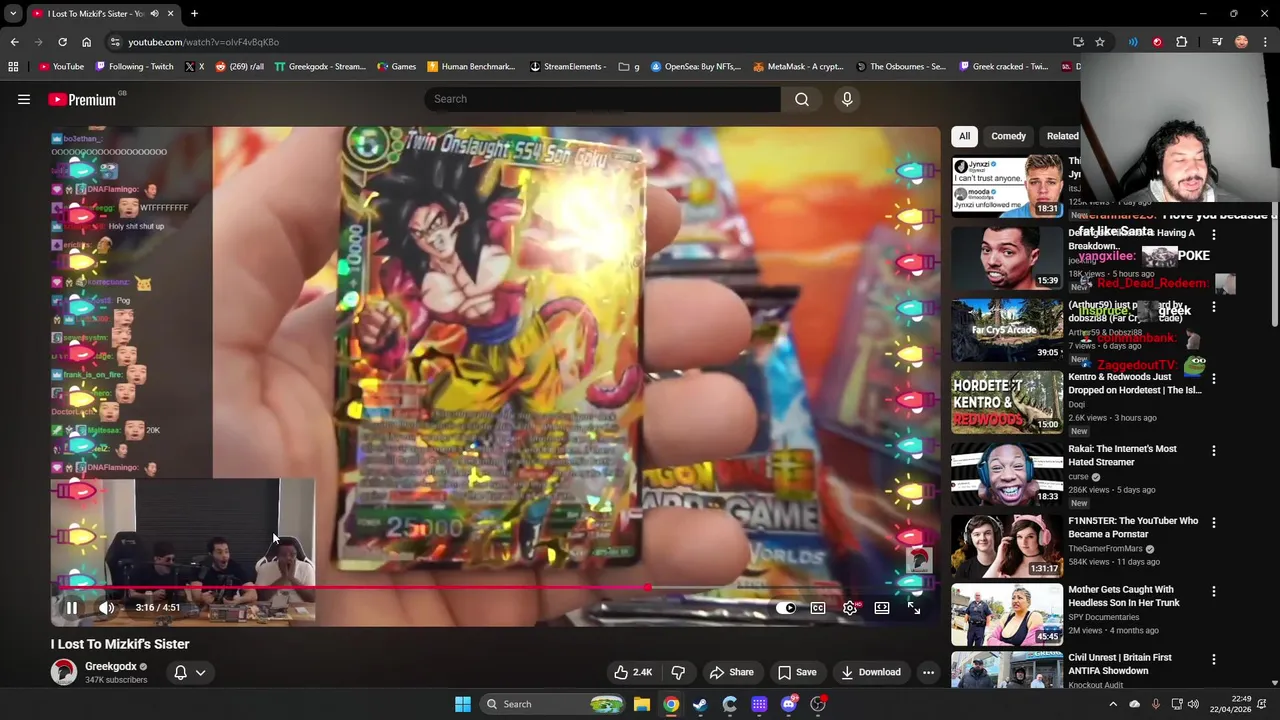Open options menu for Mother Gets Caught video
Screen dimensions: 1280x720
[1214, 591]
